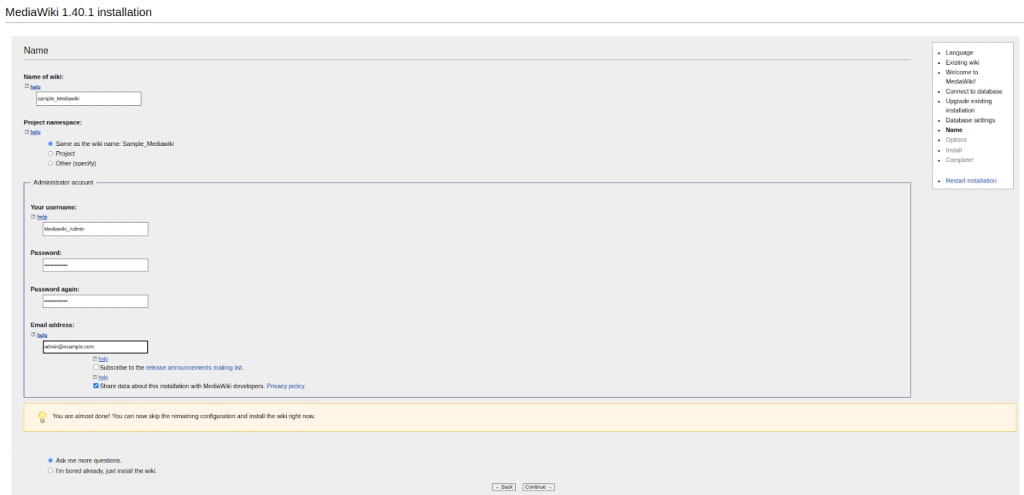Click the Name of wiki input field

coord(89,99)
